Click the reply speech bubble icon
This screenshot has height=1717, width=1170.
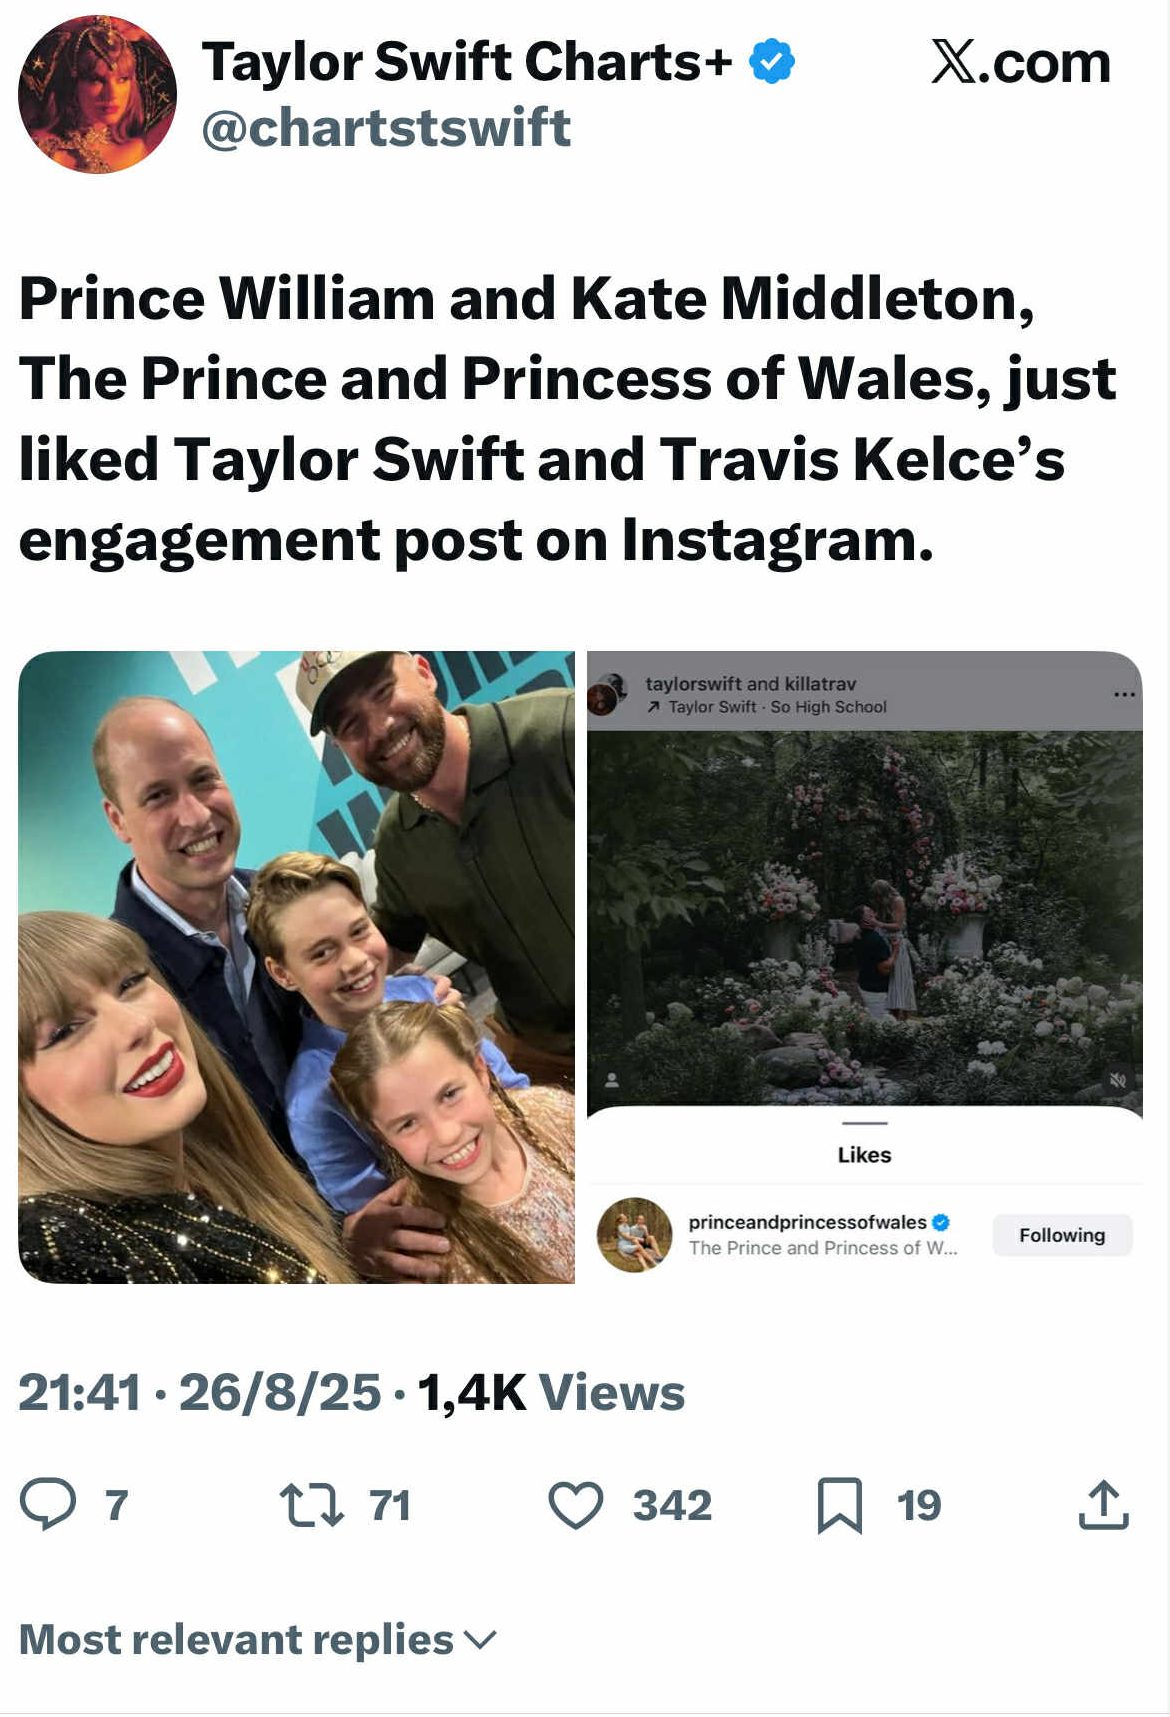click(47, 1504)
